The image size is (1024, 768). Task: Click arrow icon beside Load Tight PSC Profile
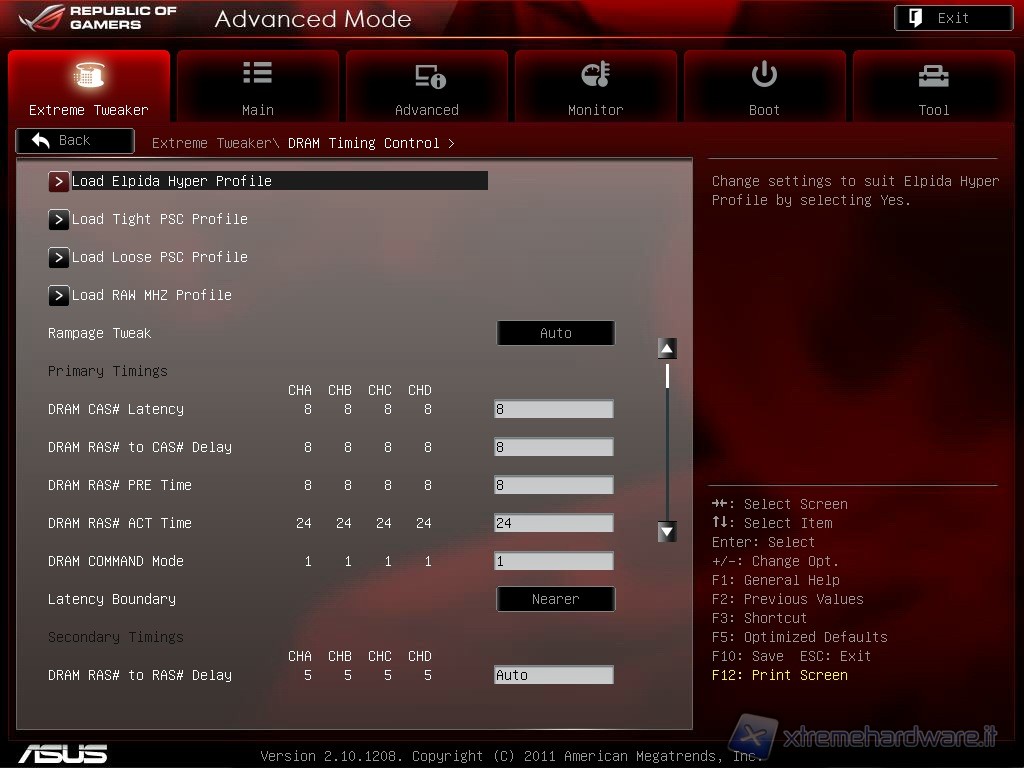[x=59, y=219]
